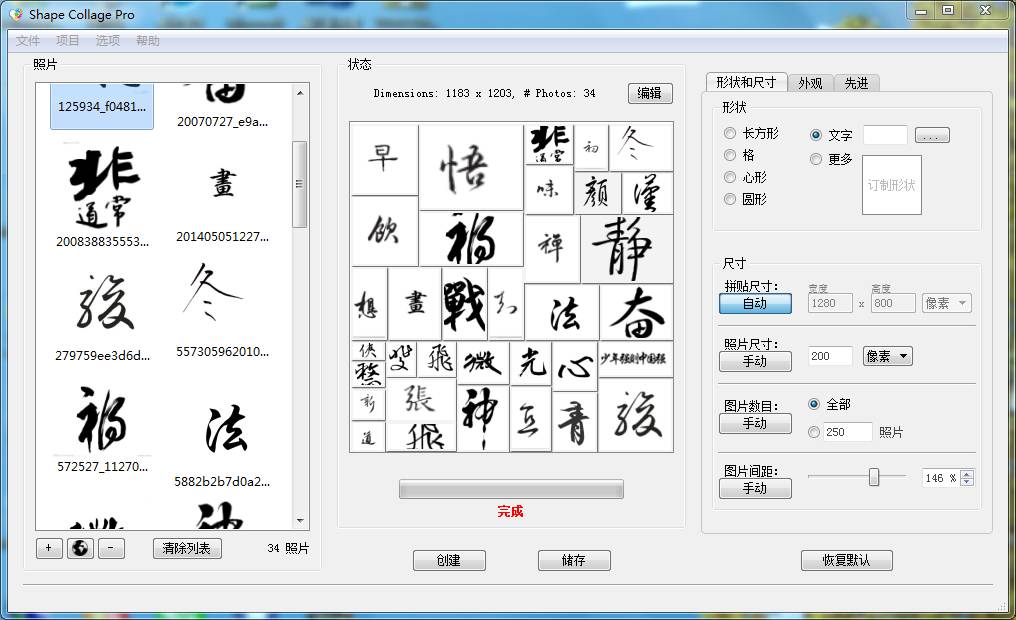This screenshot has height=620, width=1016.
Task: Open the 文件 menu
Action: click(28, 40)
